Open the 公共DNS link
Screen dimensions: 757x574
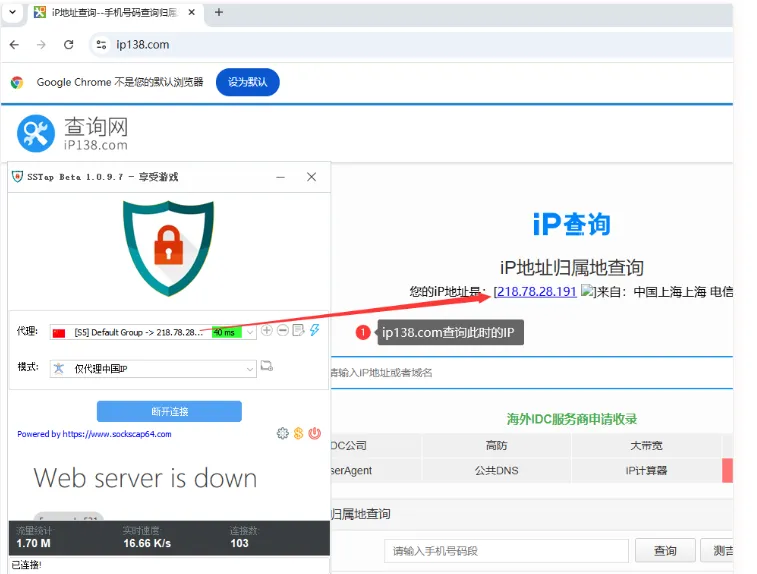(x=496, y=471)
